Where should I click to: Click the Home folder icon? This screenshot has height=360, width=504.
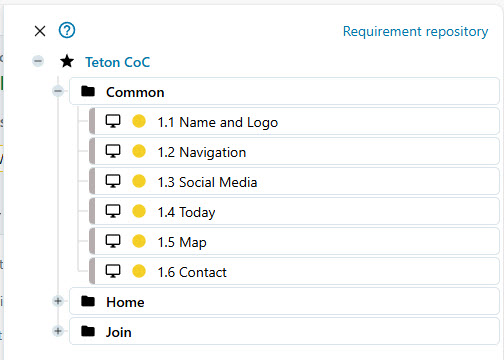point(88,301)
